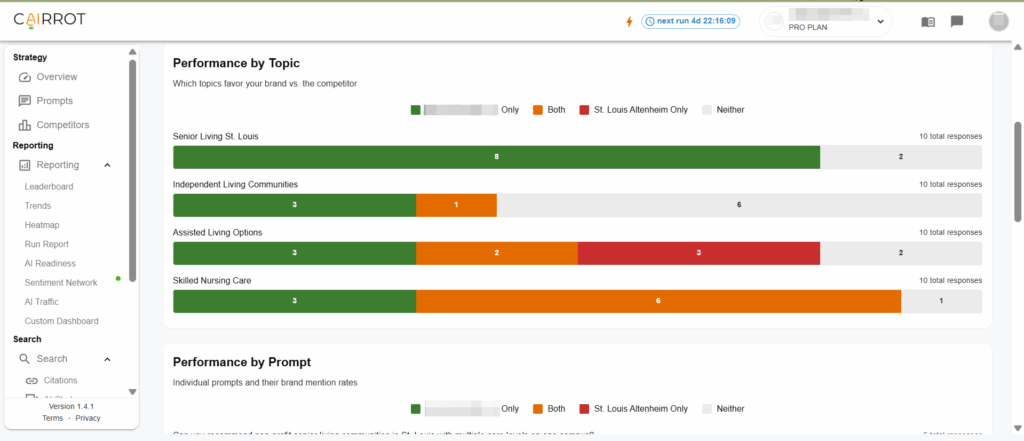Click the orange 1 segment for Independent Living Communities
Viewport: 1024px width, 441px height.
[x=456, y=205]
